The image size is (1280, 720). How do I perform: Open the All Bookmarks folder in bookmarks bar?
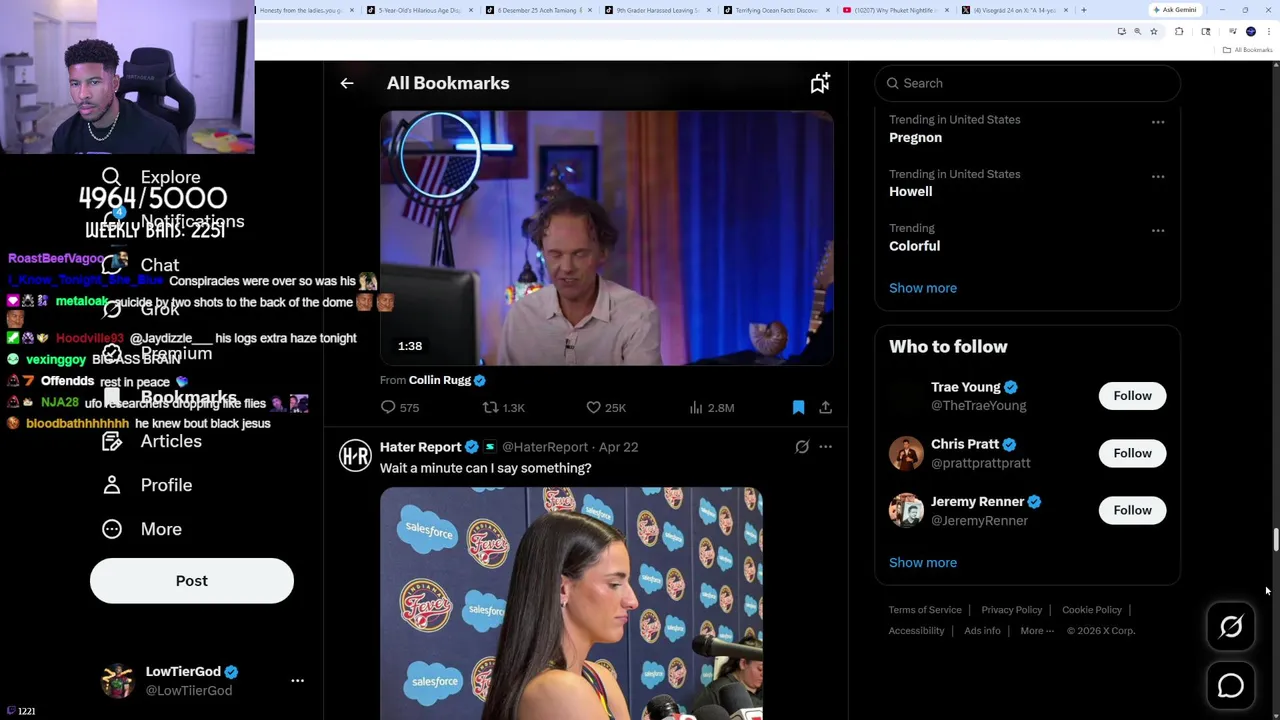(x=1249, y=50)
